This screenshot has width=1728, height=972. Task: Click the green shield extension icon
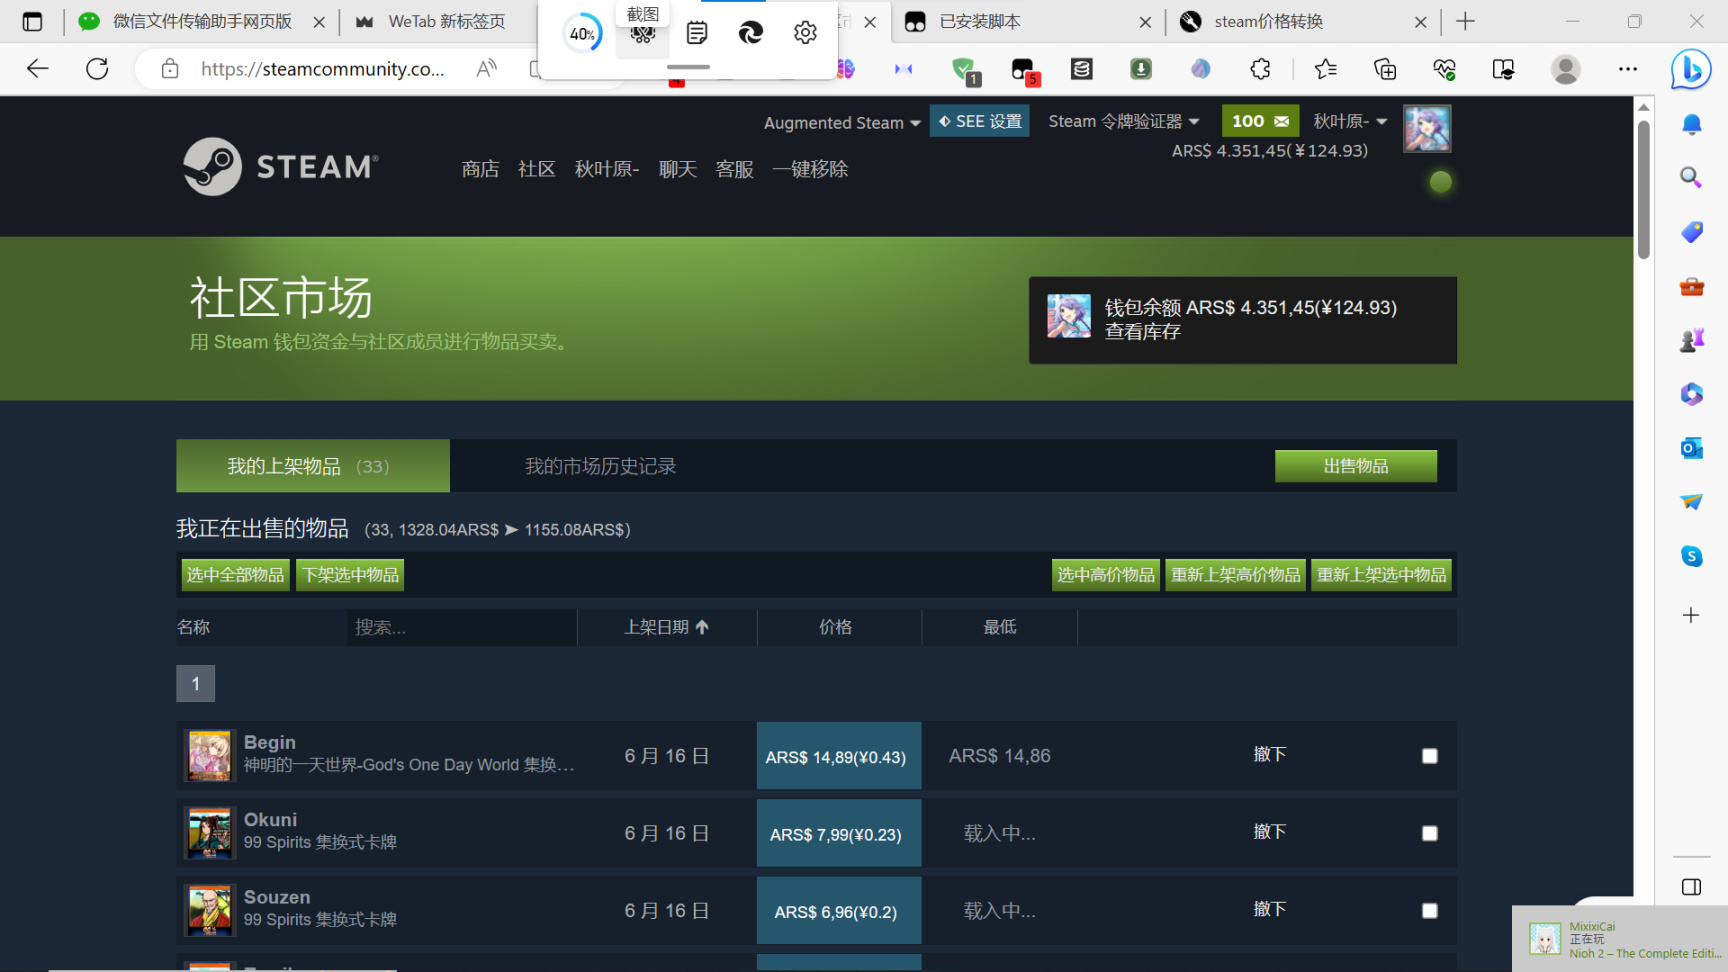click(964, 69)
